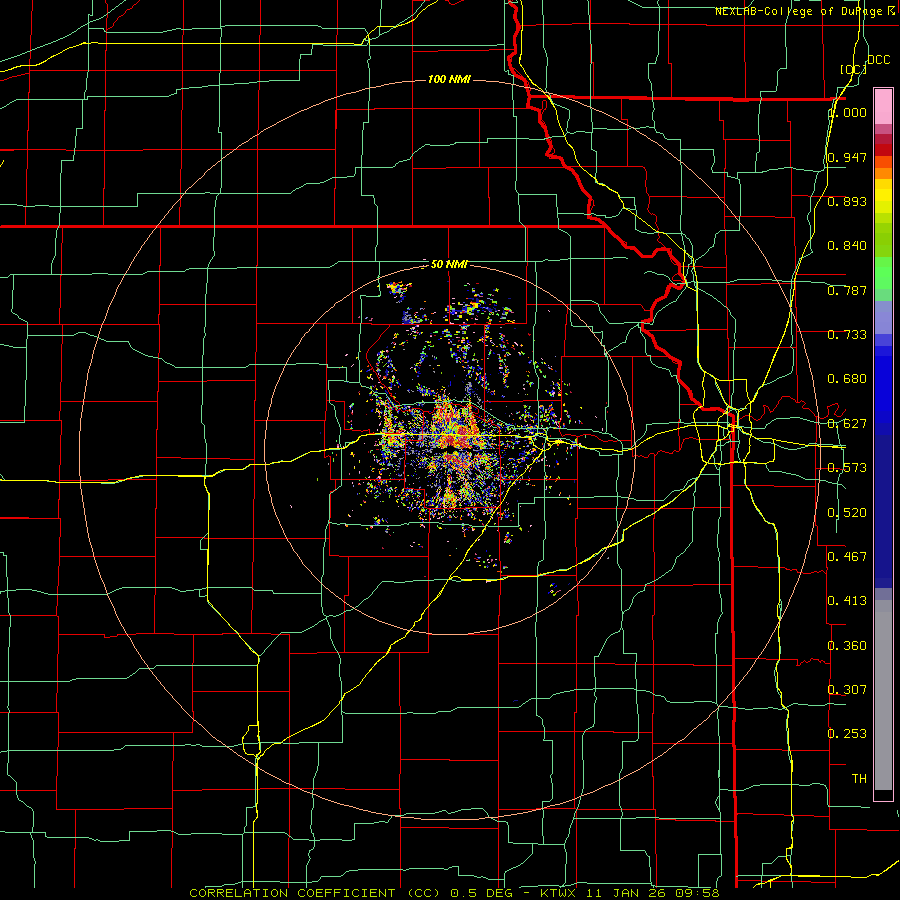
Task: Click the 0.253 scale value
Action: [x=847, y=734]
